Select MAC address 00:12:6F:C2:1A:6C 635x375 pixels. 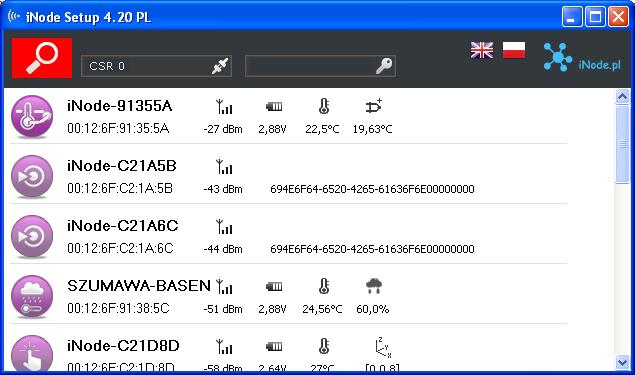point(120,248)
